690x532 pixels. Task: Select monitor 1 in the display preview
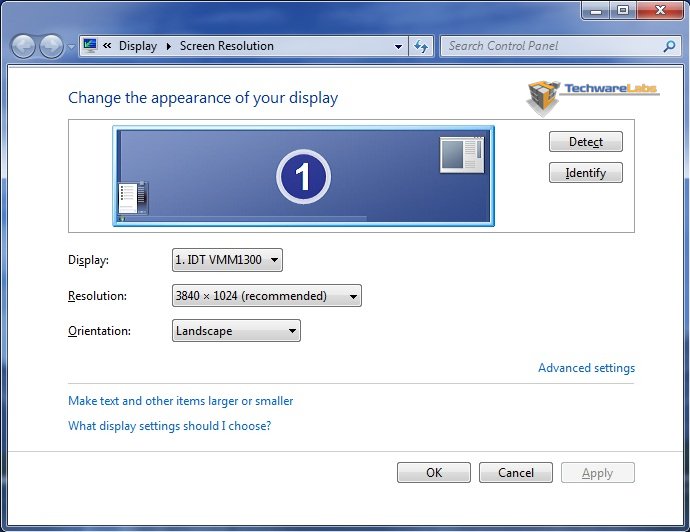(x=304, y=176)
